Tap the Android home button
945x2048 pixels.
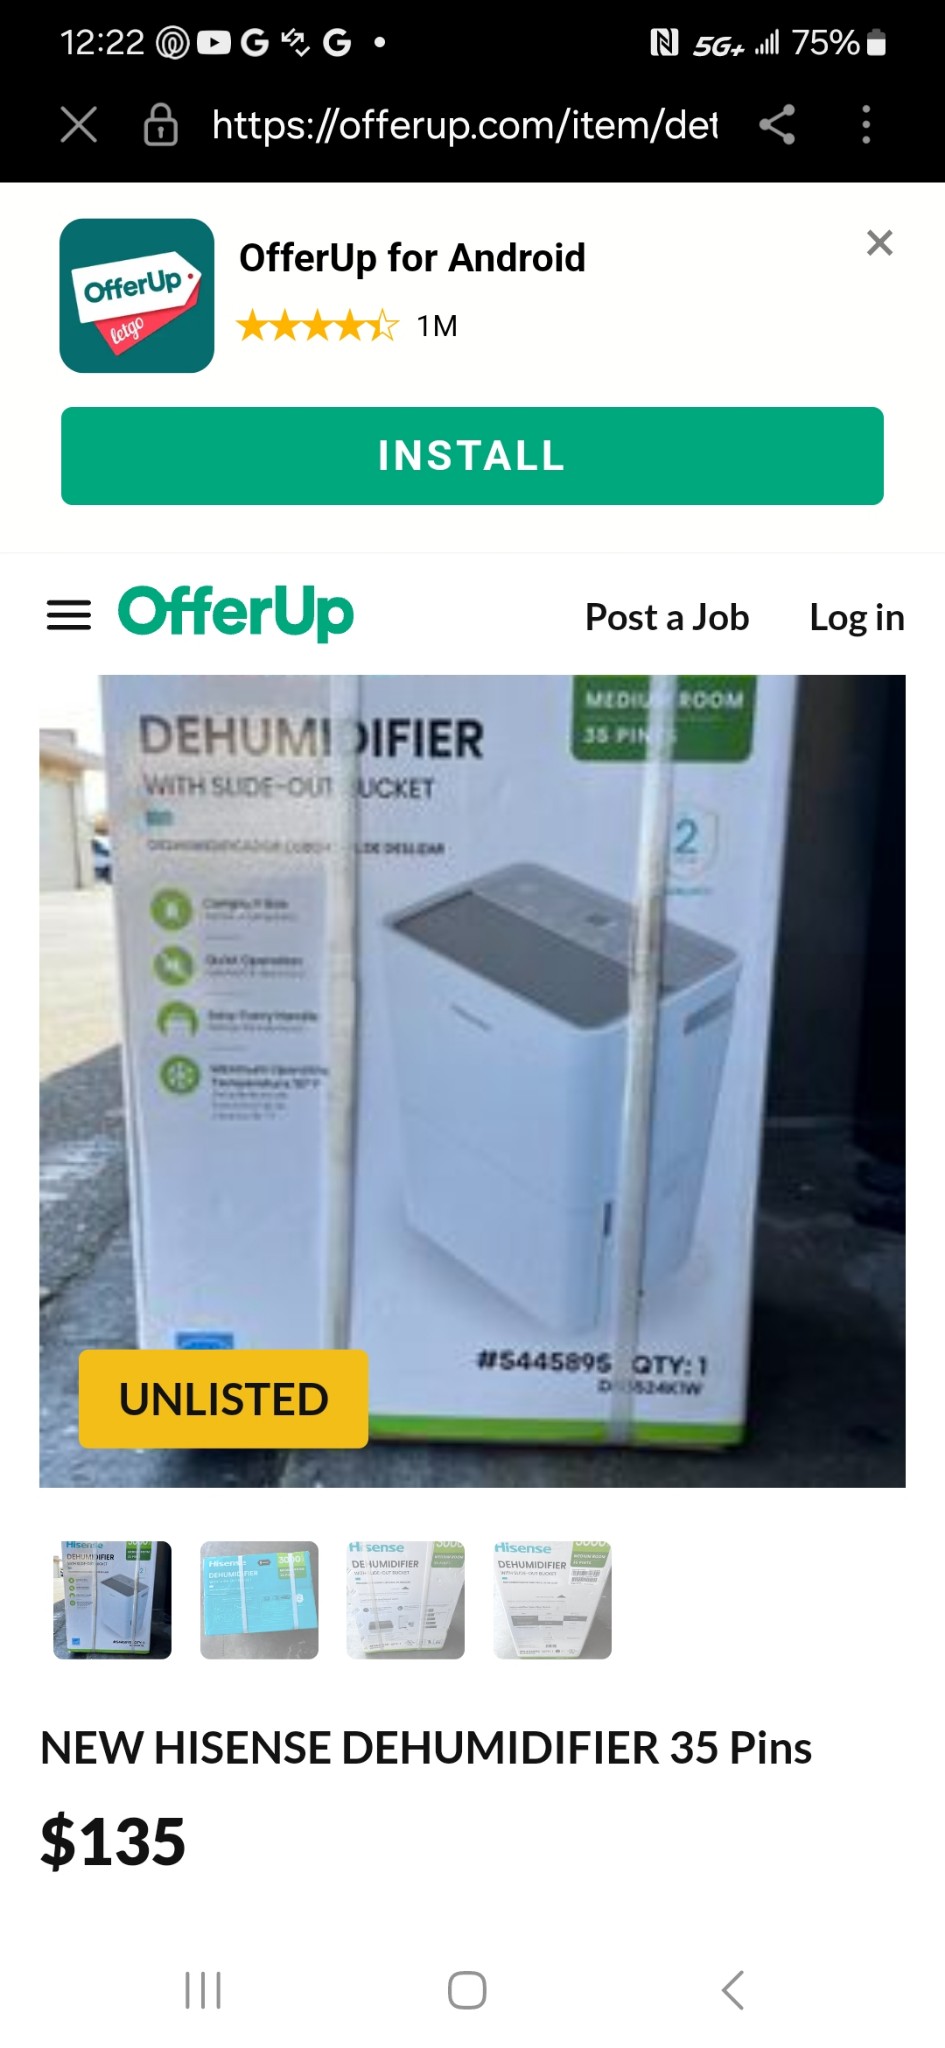[x=467, y=1990]
